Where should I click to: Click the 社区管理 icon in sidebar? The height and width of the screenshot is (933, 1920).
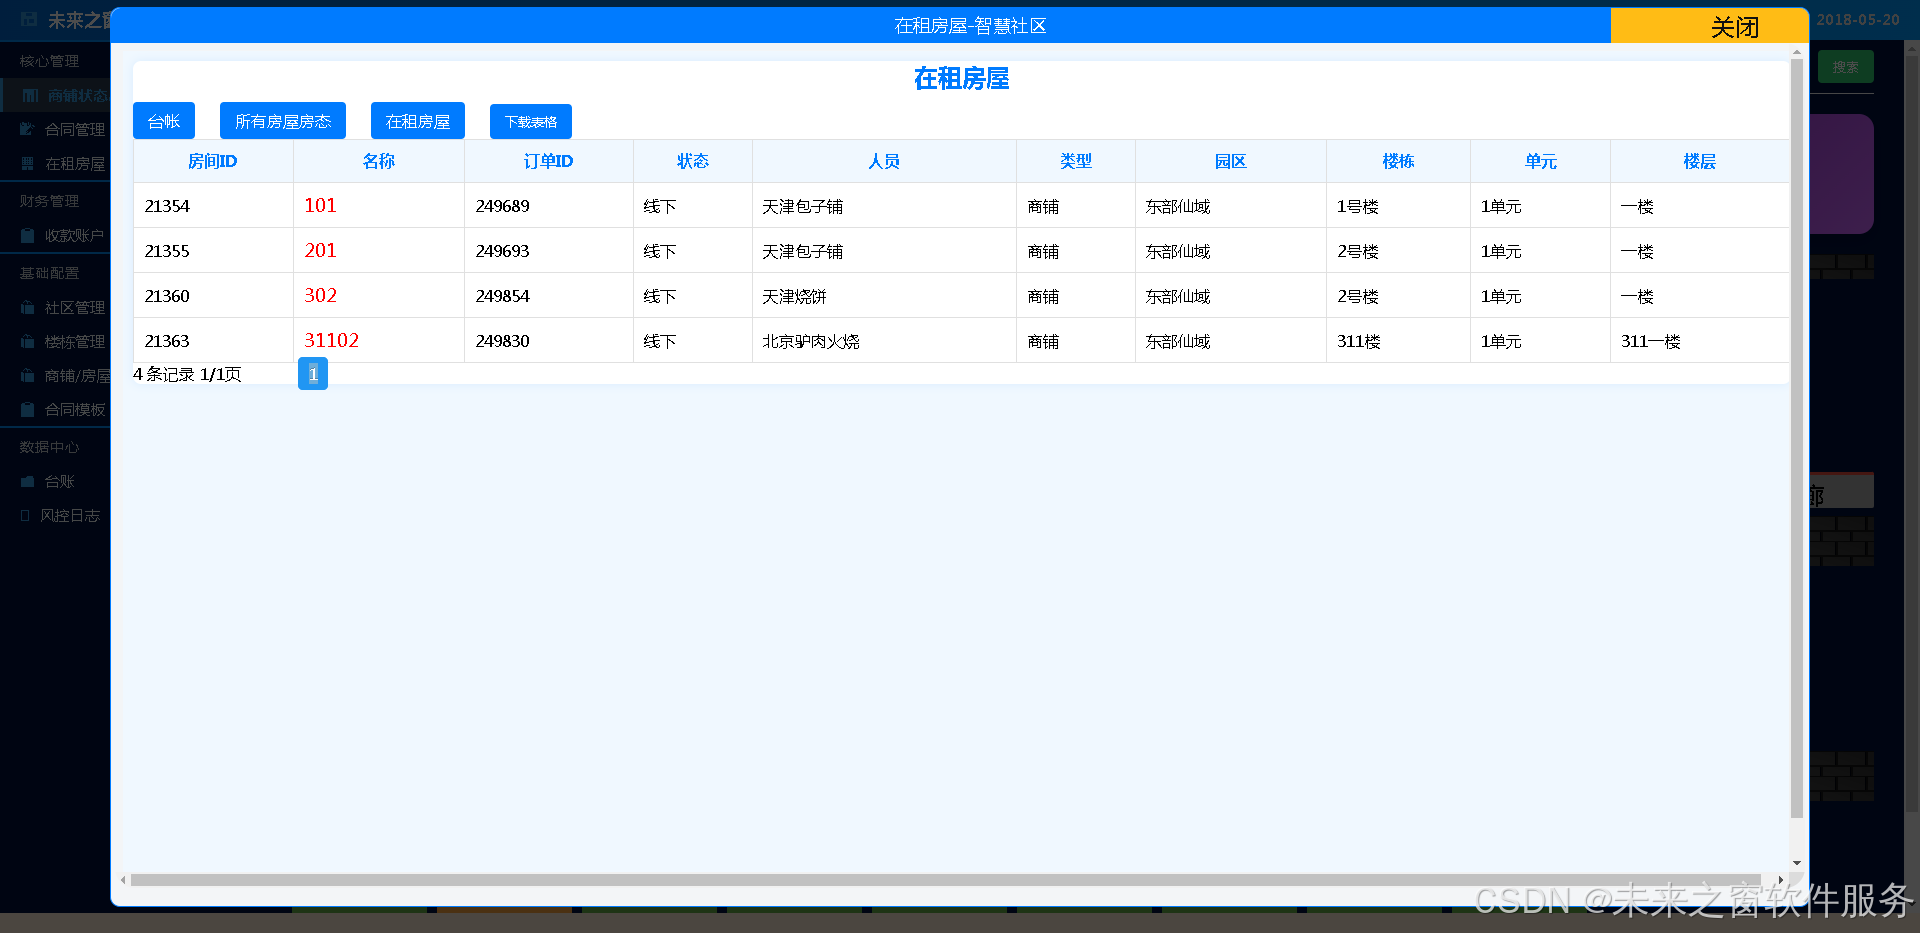(x=28, y=308)
